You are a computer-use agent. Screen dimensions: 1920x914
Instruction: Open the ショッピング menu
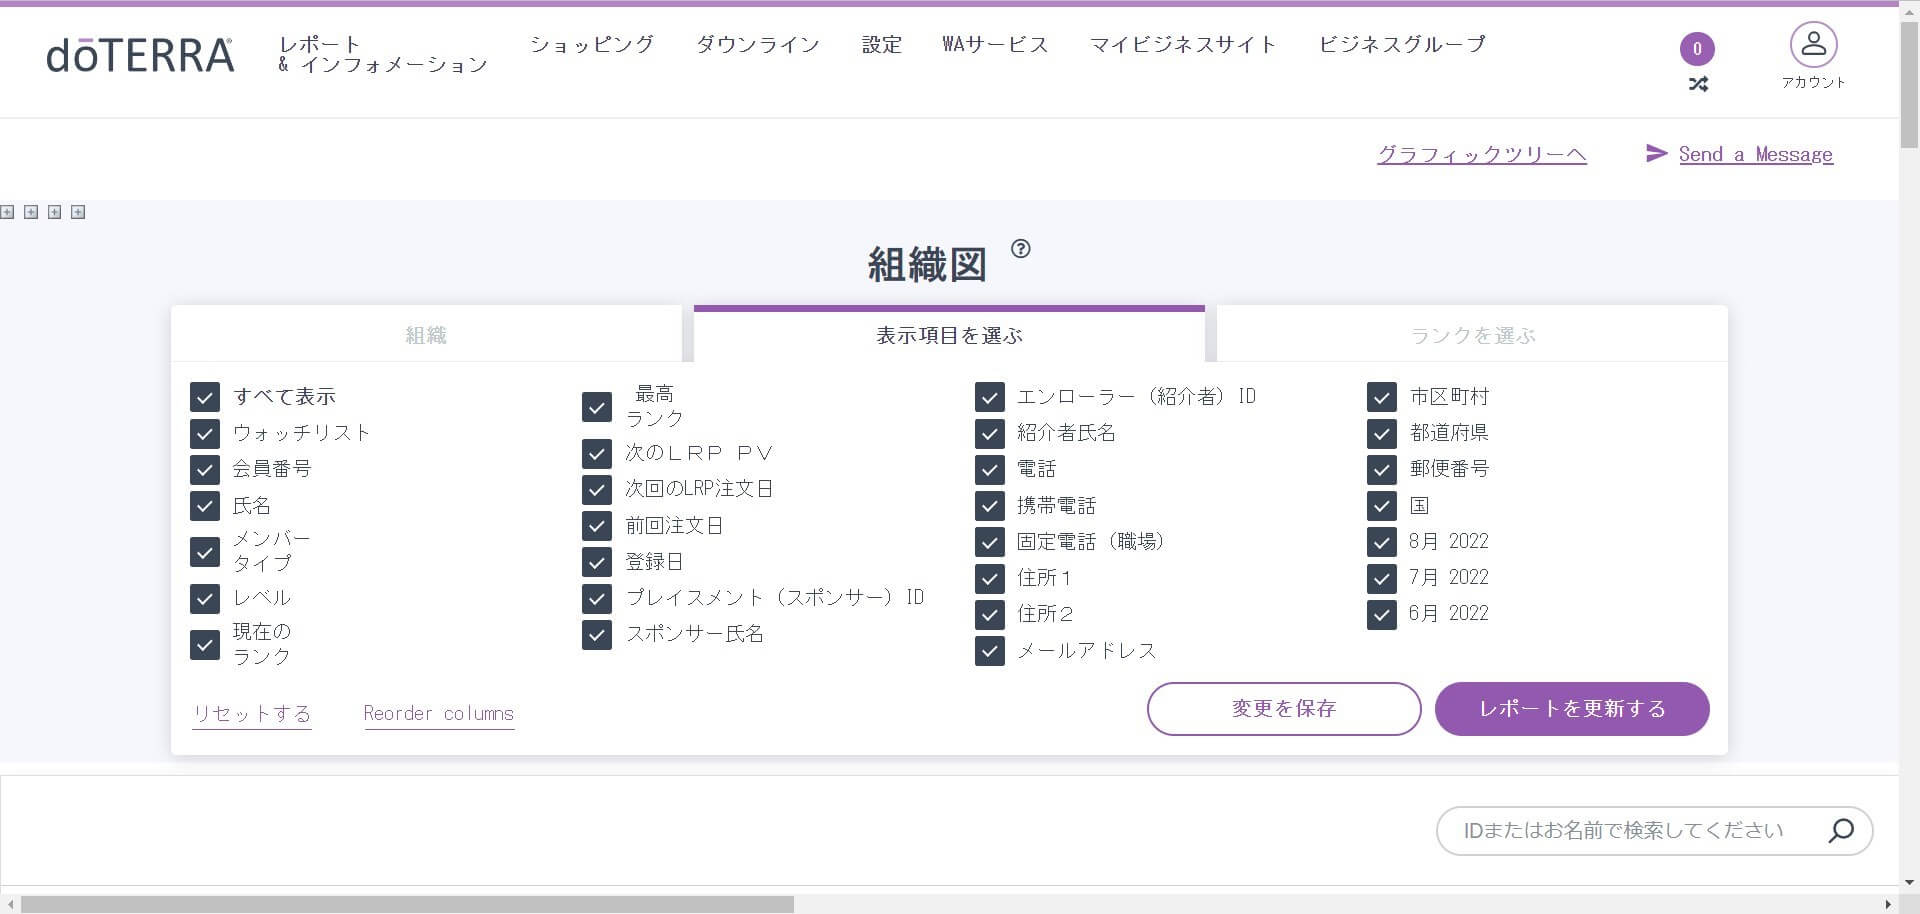[592, 44]
